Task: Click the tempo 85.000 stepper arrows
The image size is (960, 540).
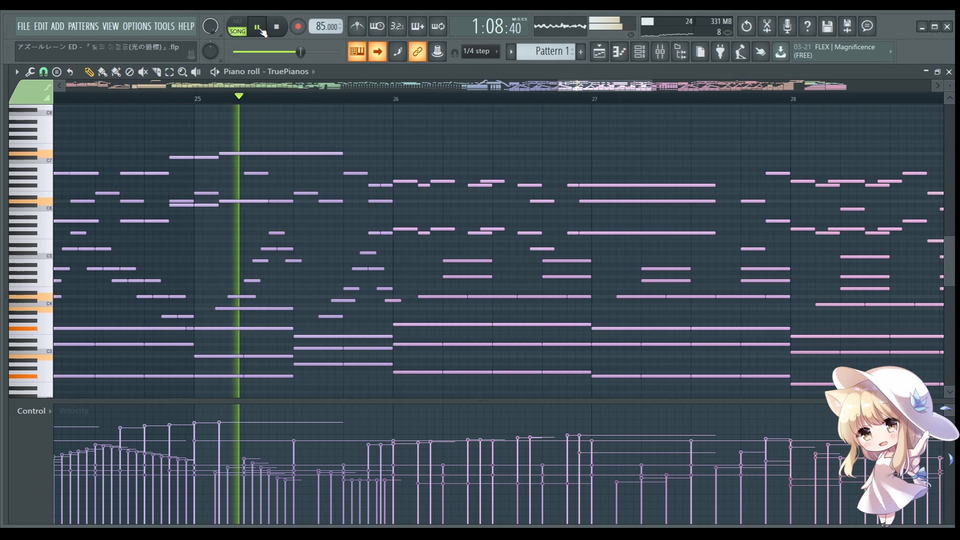Action: pyautogui.click(x=340, y=26)
